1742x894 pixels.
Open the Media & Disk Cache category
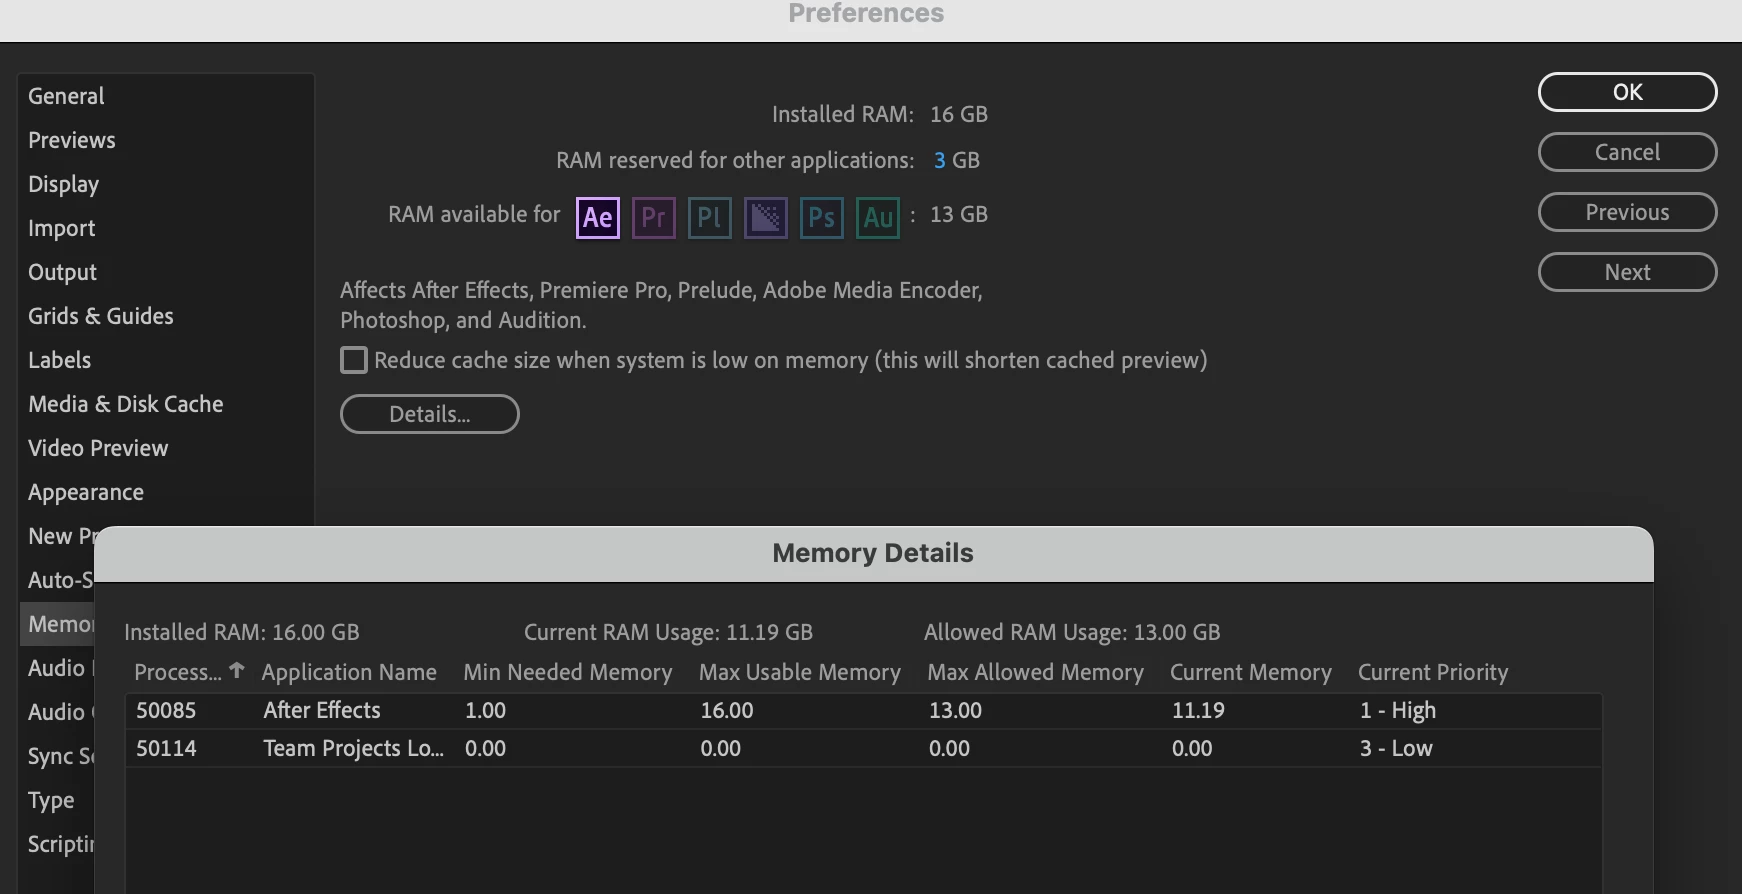pos(126,404)
